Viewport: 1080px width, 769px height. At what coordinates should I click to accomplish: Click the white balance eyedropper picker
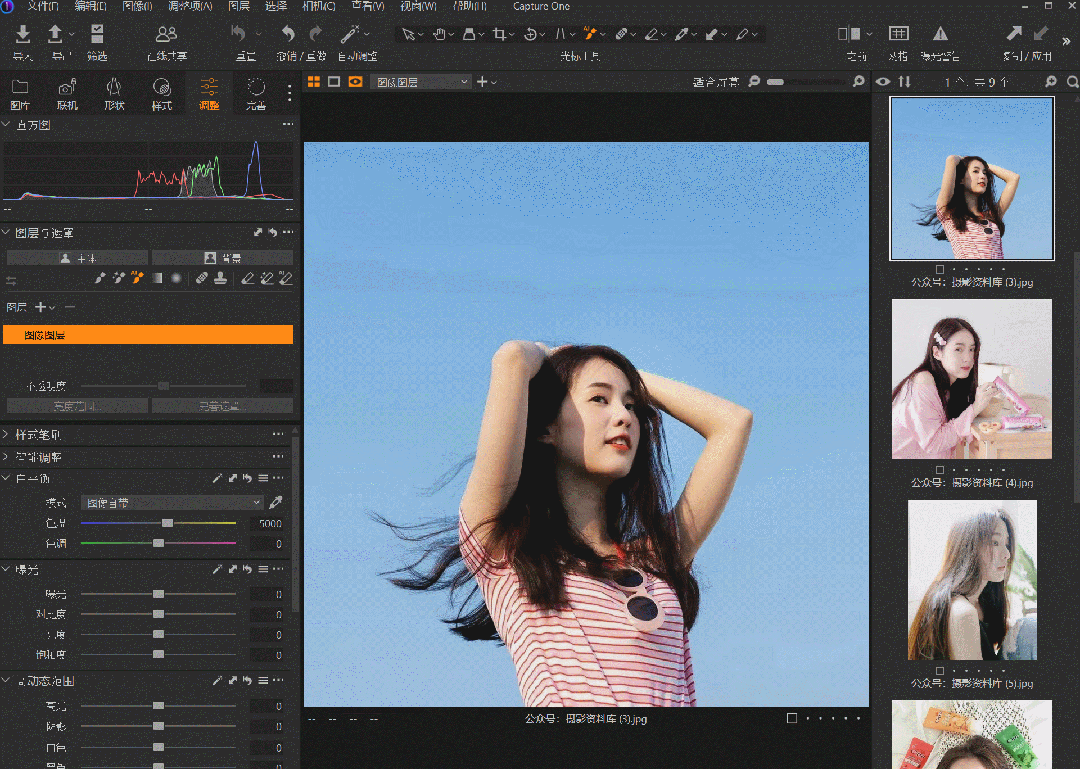[x=276, y=502]
